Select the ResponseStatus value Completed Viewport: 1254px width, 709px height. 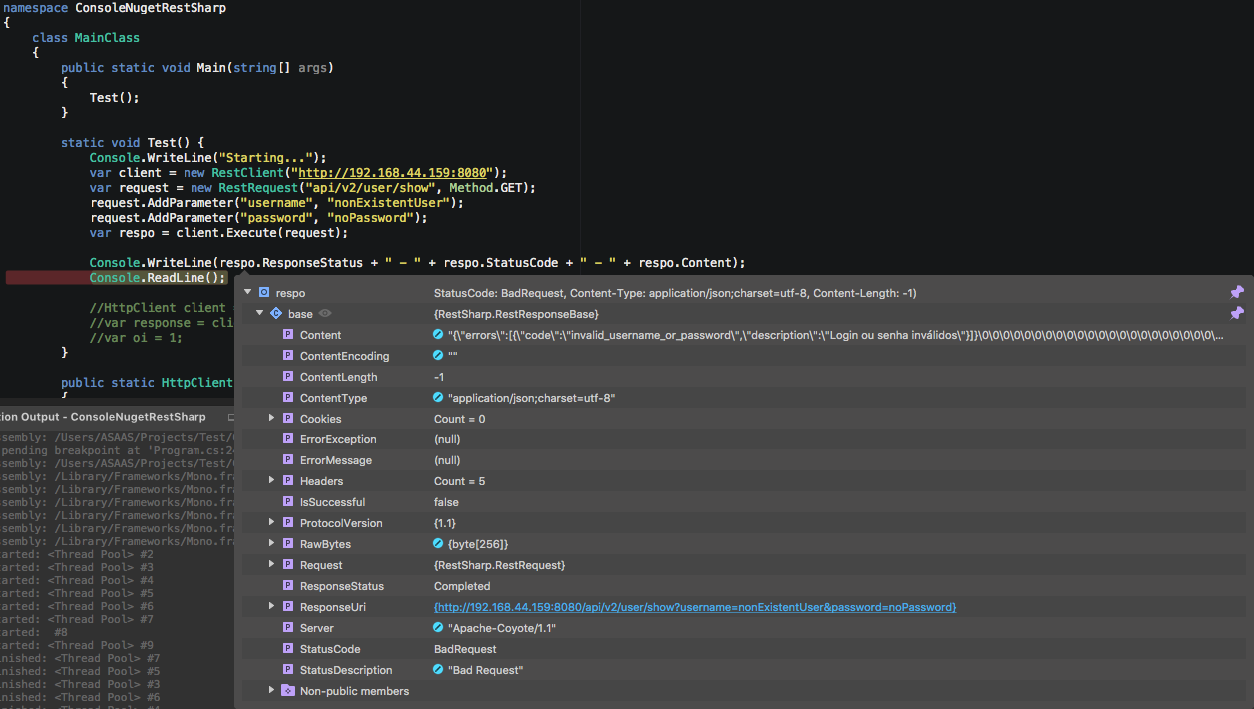(x=462, y=586)
